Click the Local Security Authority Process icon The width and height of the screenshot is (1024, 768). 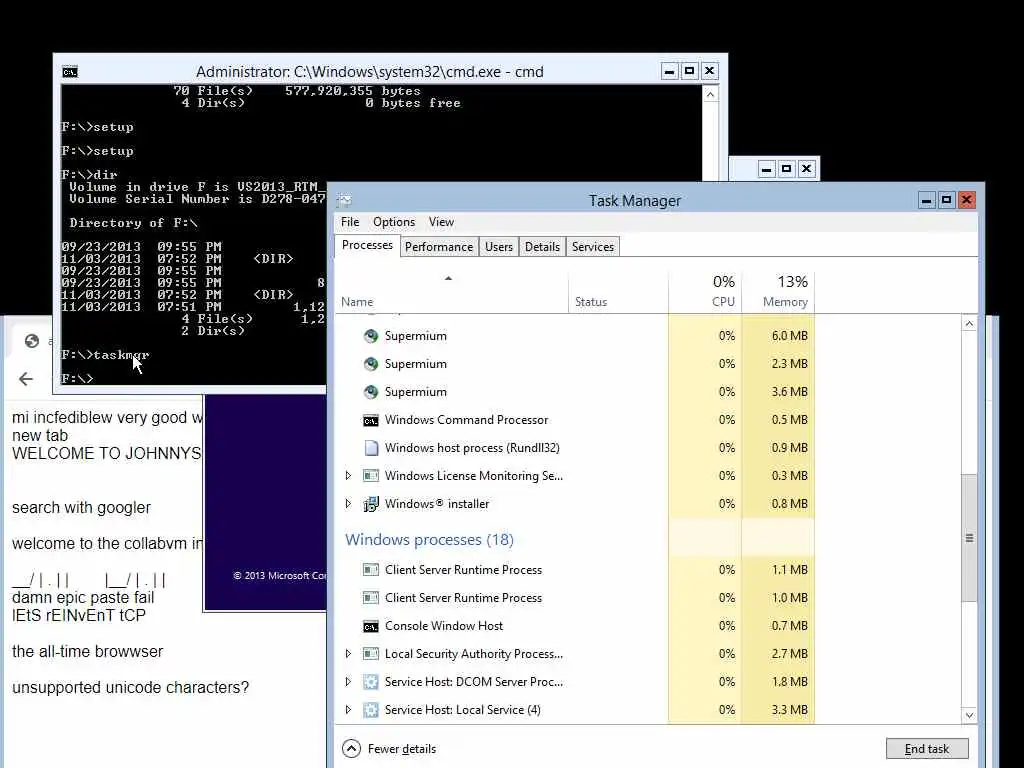pyautogui.click(x=371, y=654)
